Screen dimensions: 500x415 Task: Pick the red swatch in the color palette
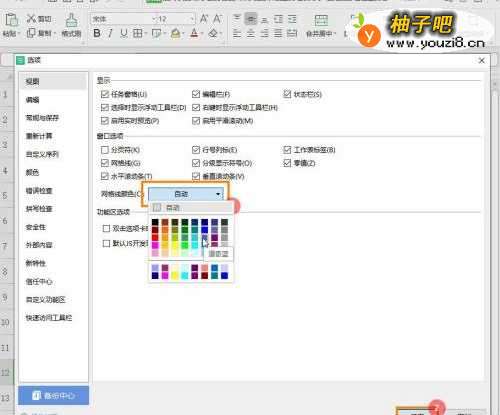(155, 238)
